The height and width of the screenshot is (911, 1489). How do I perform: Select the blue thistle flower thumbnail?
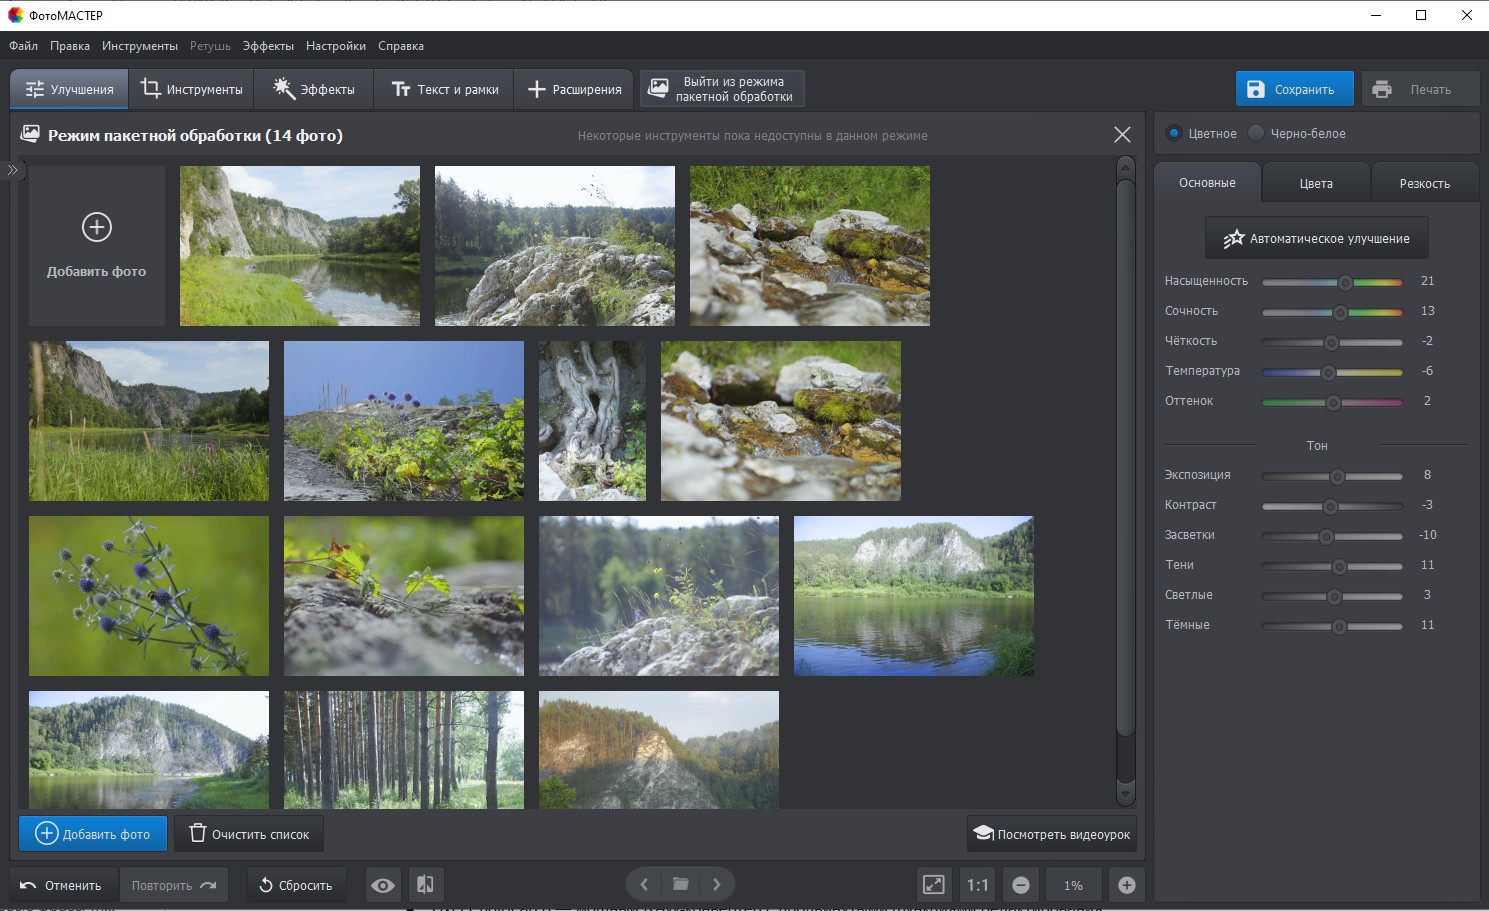coord(149,596)
